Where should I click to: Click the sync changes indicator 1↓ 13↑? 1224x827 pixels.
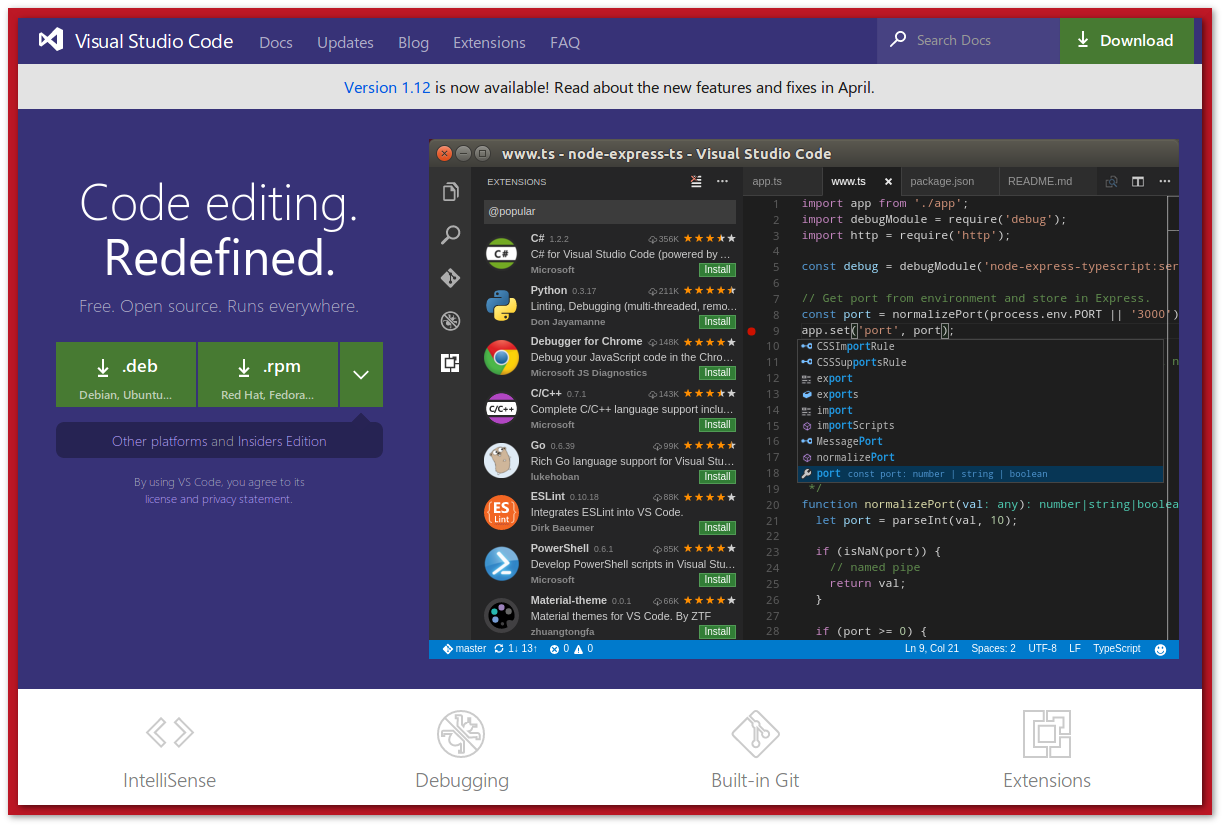coord(516,649)
